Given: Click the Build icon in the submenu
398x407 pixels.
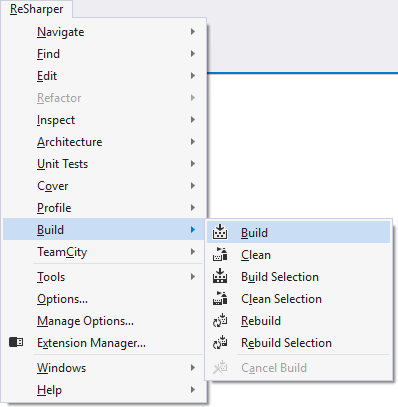Looking at the screenshot, I should coord(220,232).
